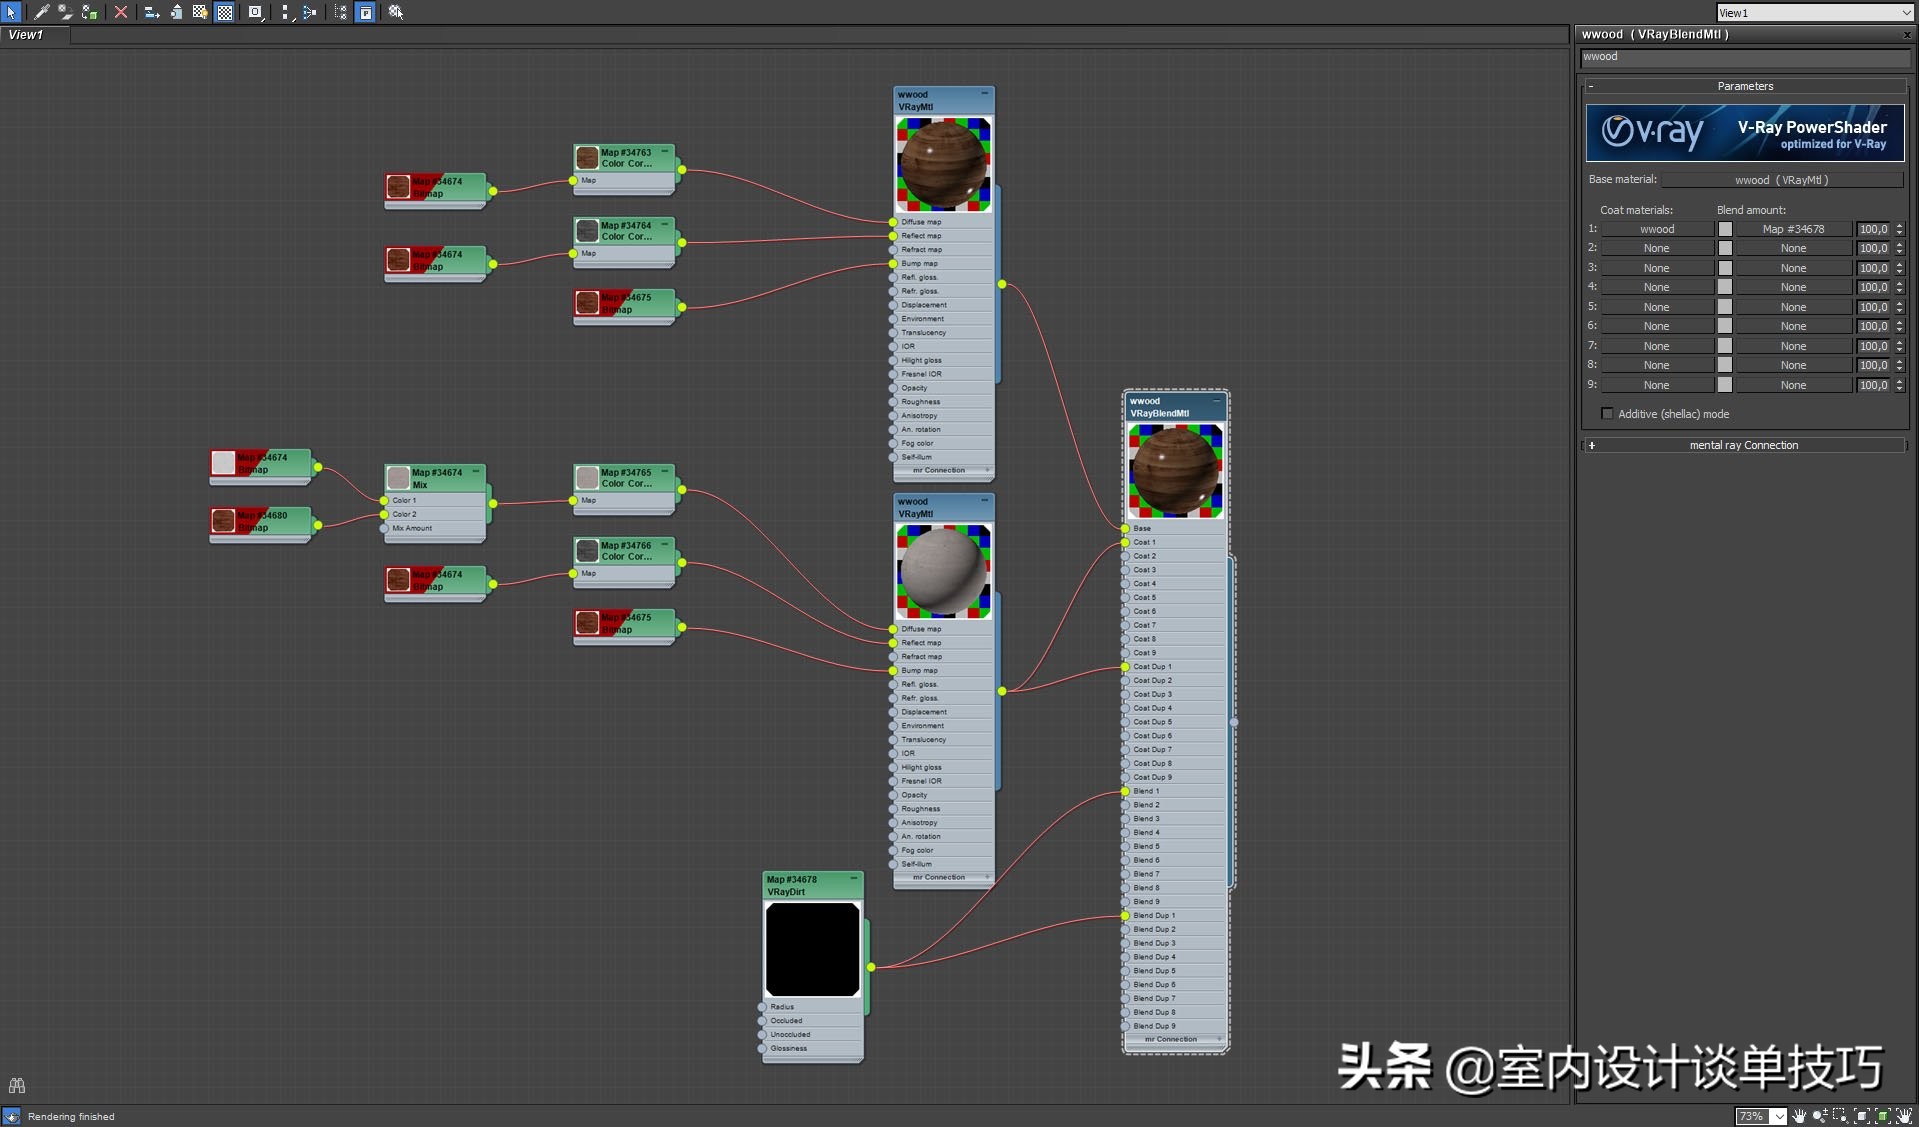The image size is (1919, 1127).
Task: Click the Material/Map Browser toggle icon
Action: point(340,12)
